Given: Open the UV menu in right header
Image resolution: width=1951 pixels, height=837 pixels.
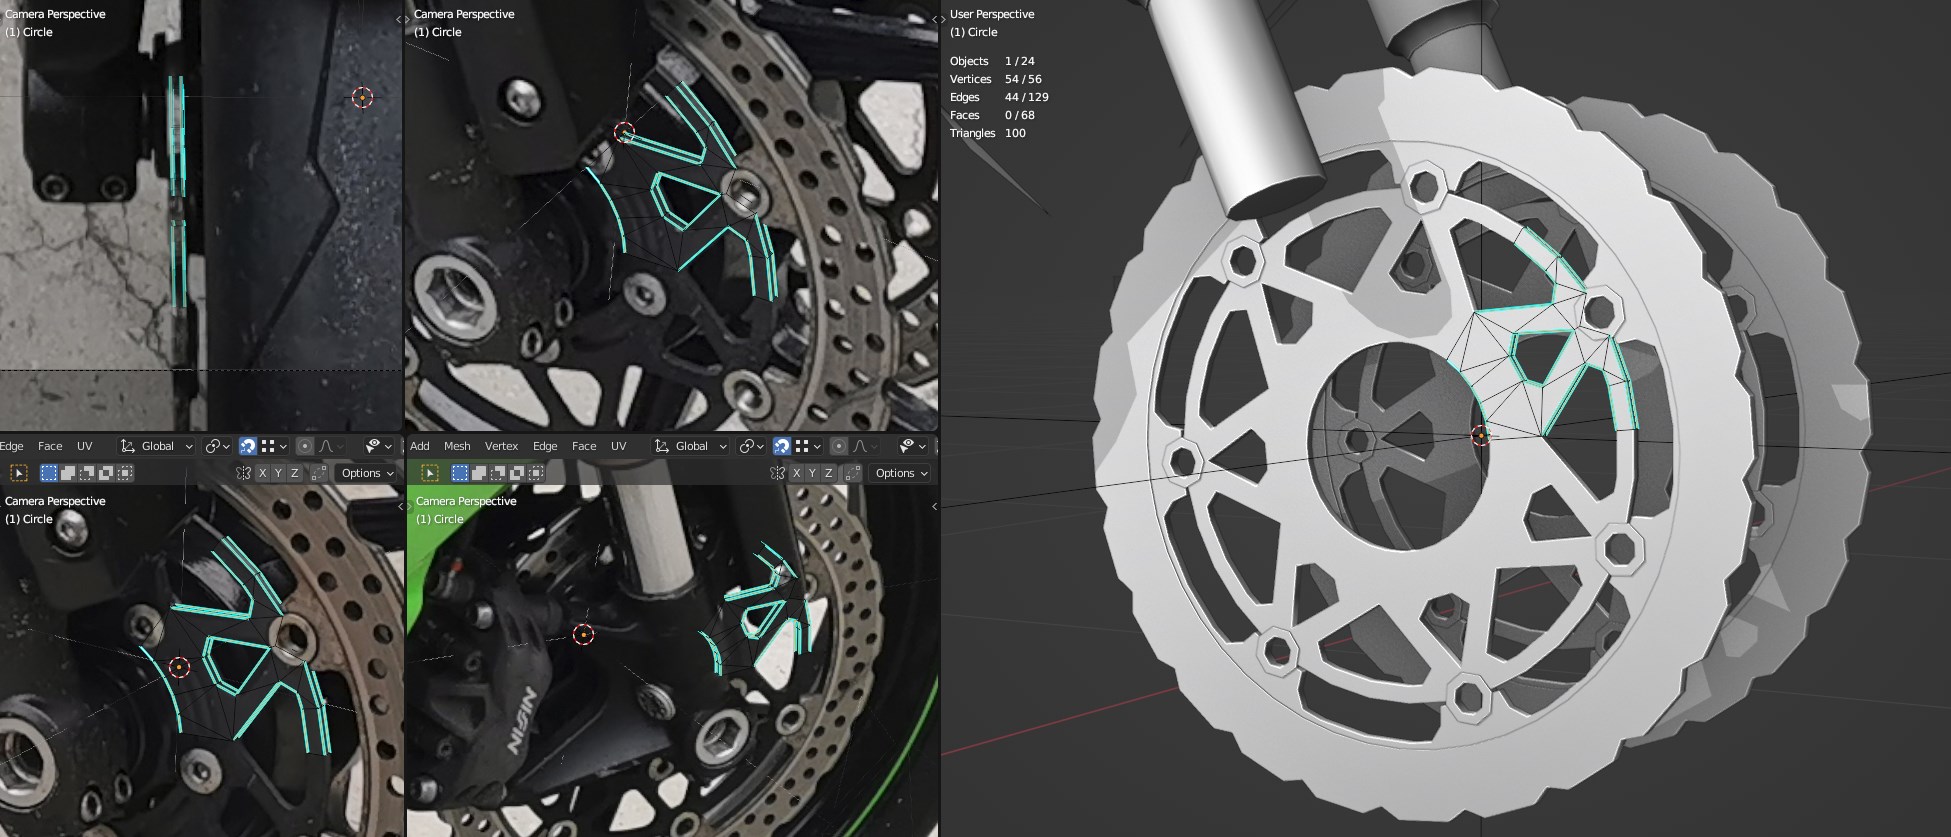Looking at the screenshot, I should pos(619,446).
